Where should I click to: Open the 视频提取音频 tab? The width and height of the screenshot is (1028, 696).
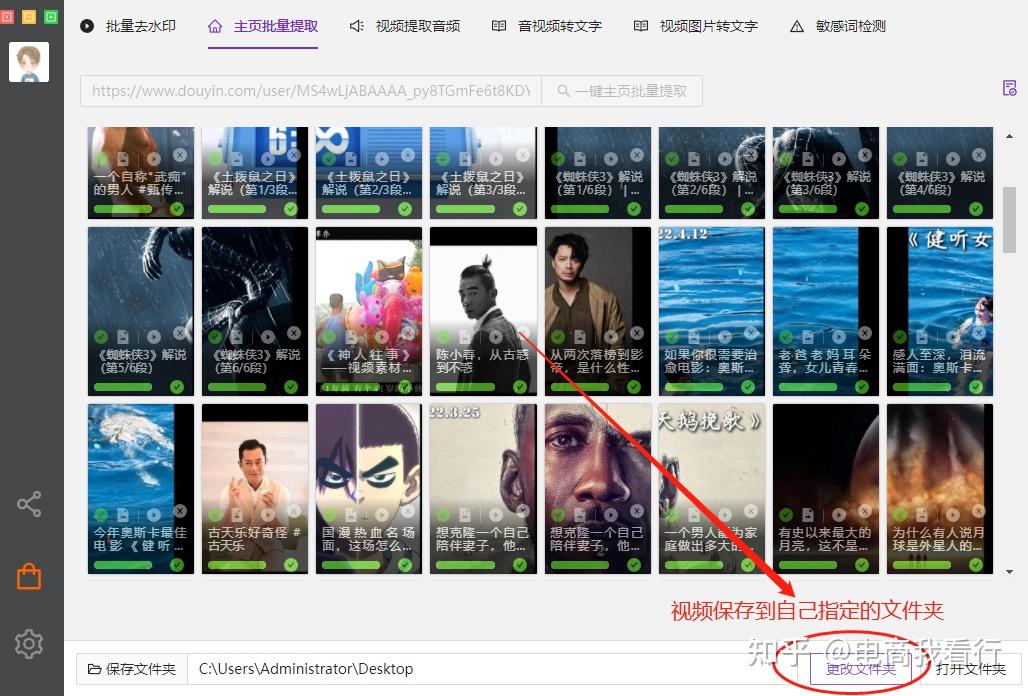(x=405, y=26)
